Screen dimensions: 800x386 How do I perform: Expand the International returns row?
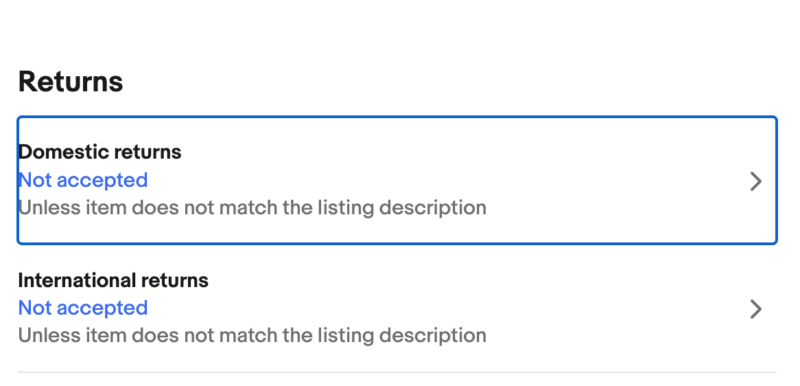(397, 308)
